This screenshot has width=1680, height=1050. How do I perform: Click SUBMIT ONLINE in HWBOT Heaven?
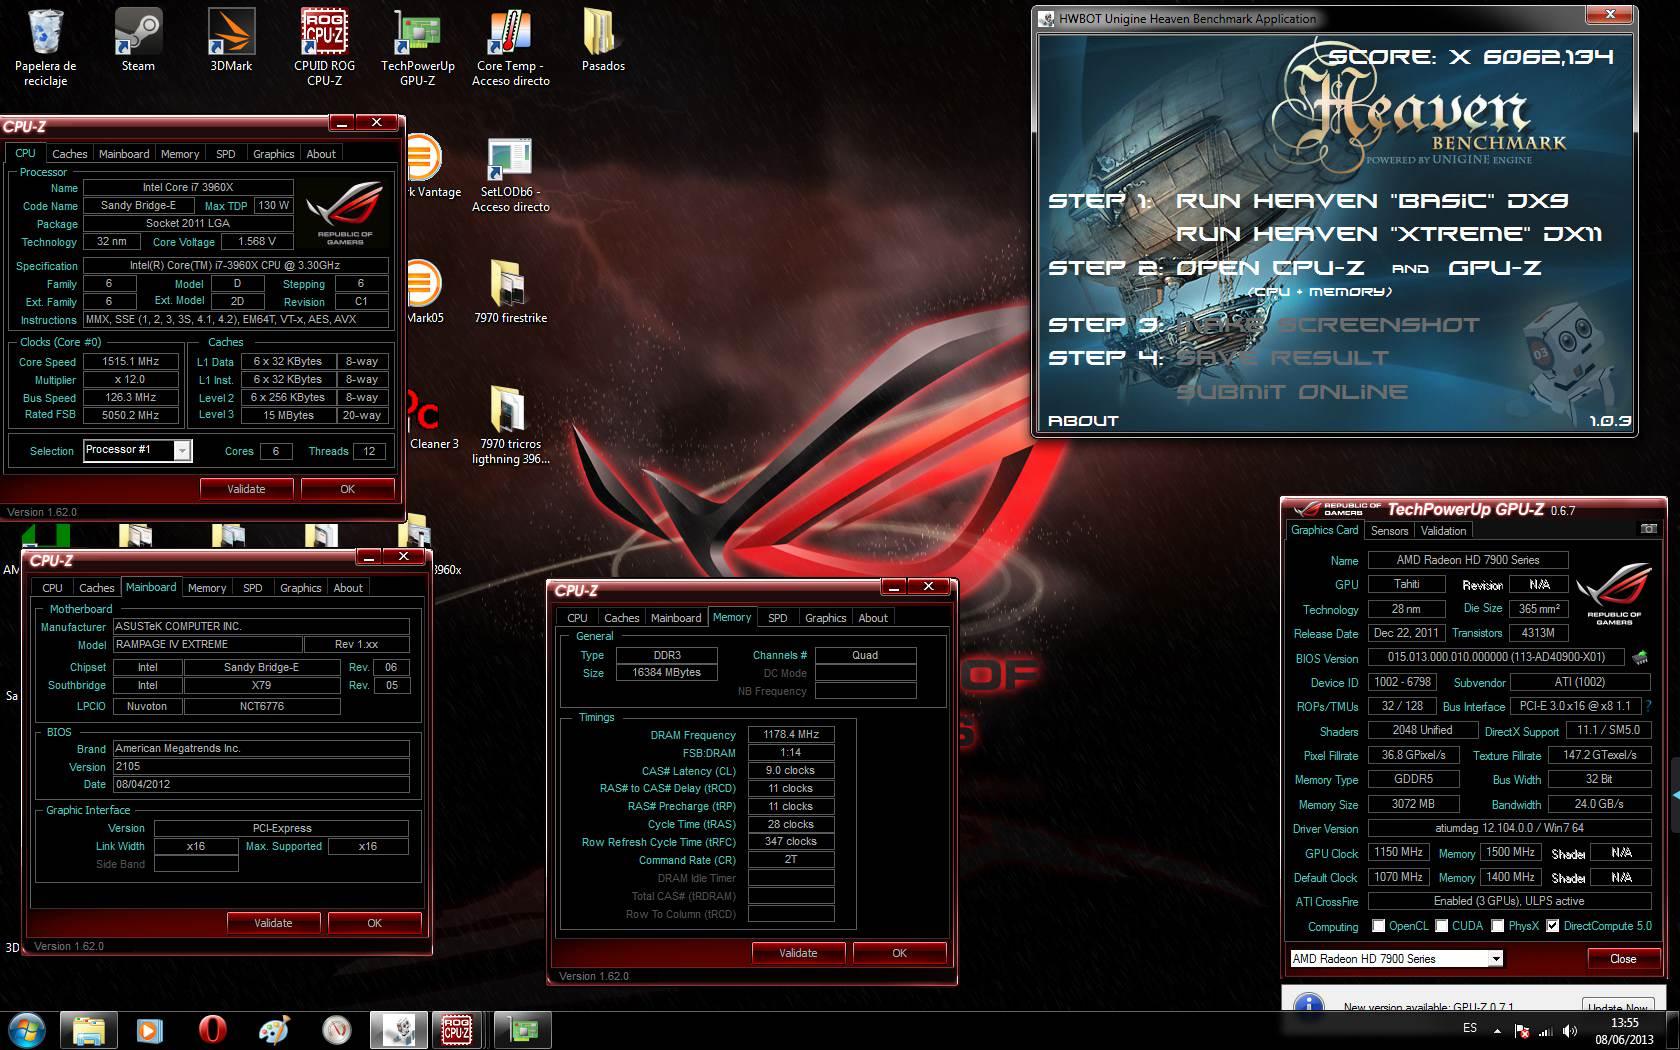pyautogui.click(x=1292, y=392)
